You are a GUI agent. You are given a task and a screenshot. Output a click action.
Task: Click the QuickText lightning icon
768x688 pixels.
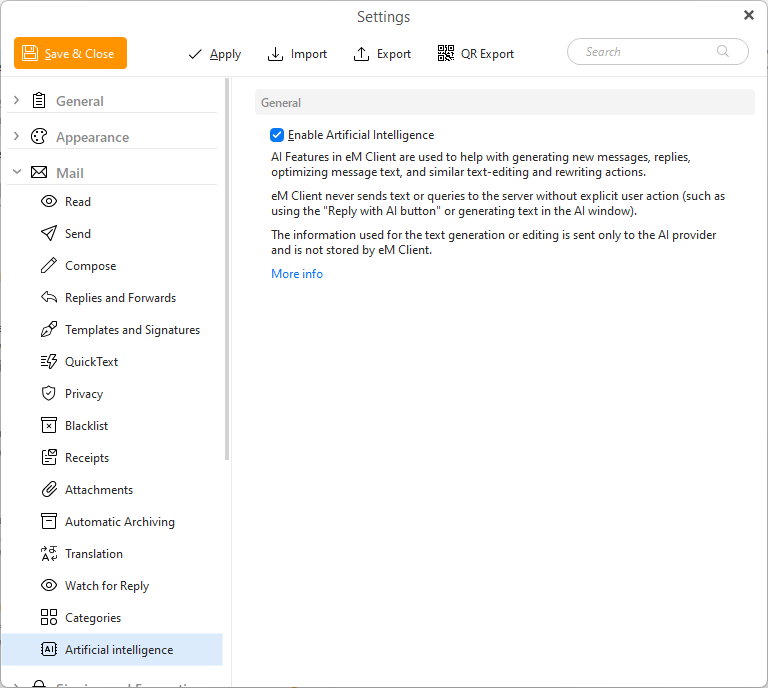48,362
